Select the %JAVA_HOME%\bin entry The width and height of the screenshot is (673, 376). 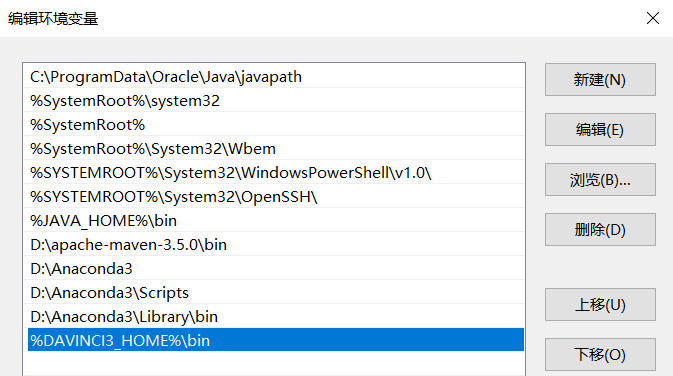point(276,221)
